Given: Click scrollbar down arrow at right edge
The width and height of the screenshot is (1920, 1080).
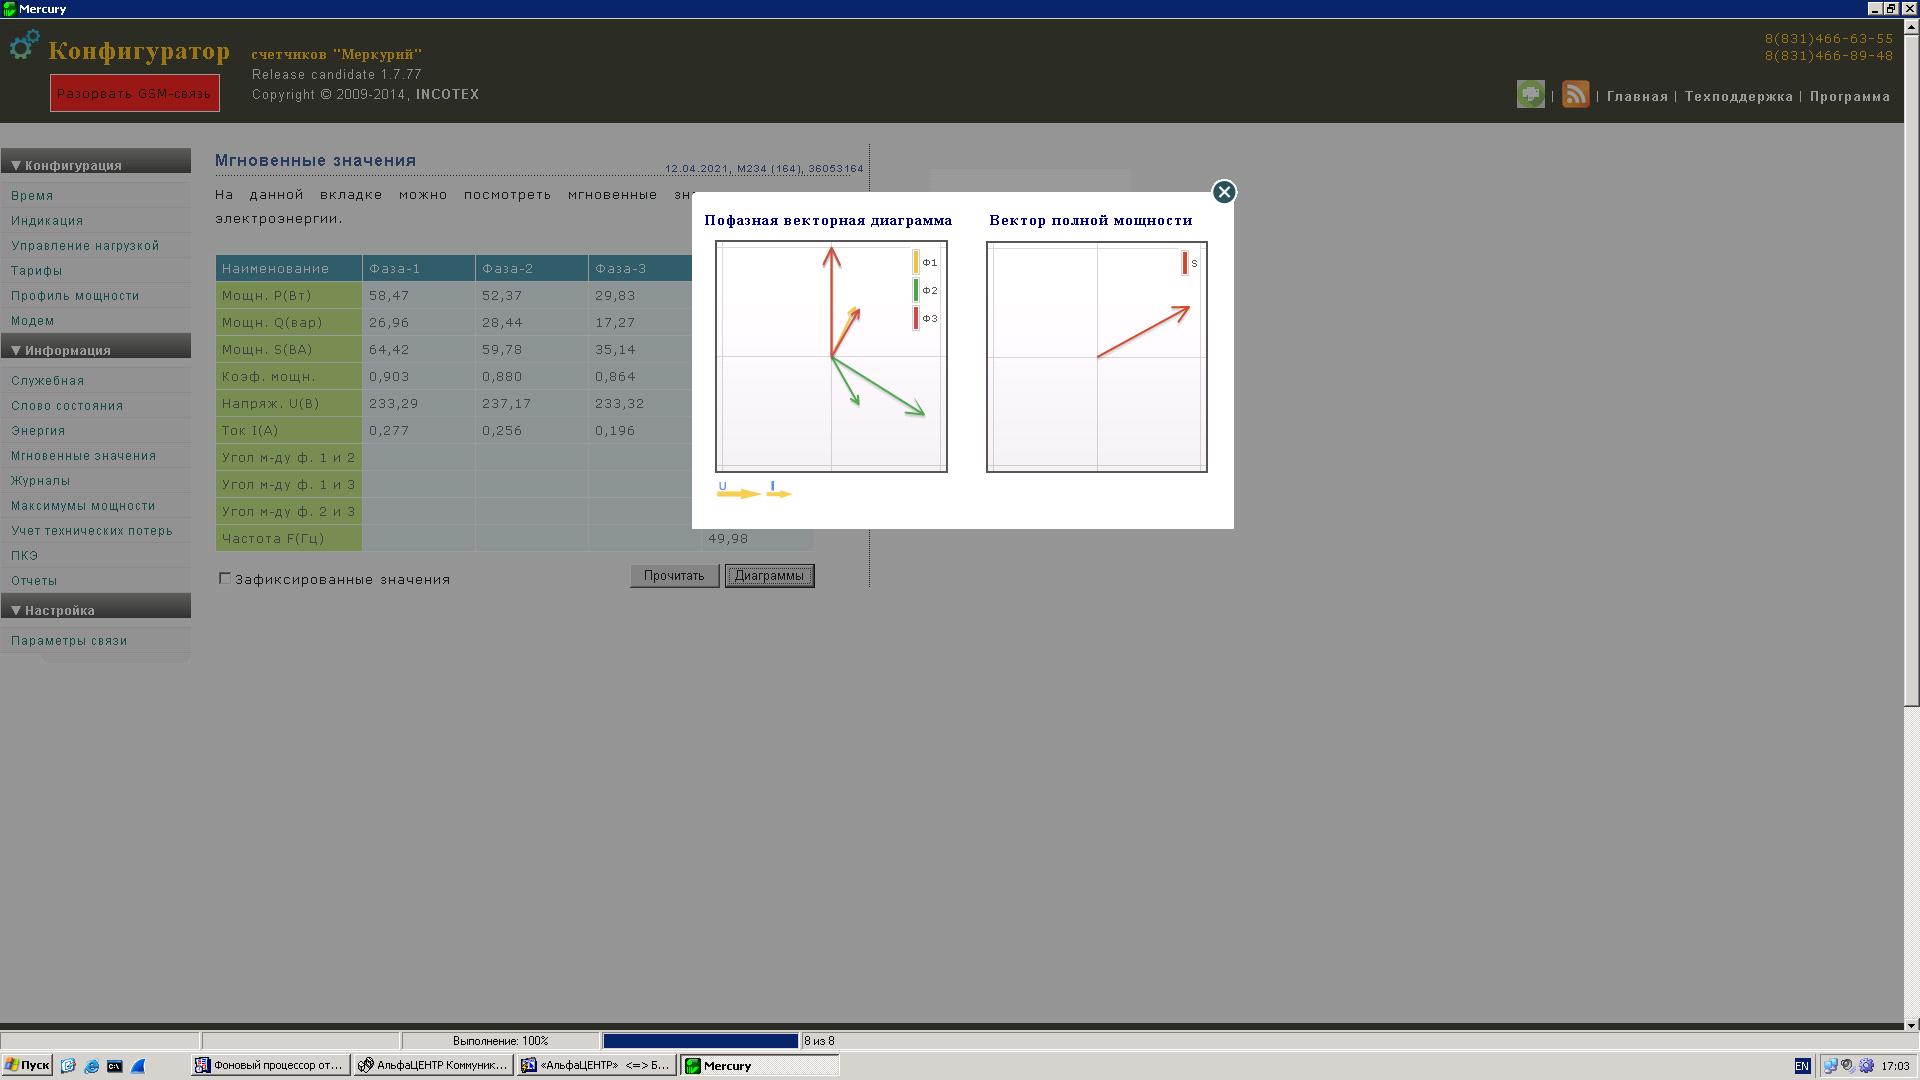Looking at the screenshot, I should 1911,1025.
